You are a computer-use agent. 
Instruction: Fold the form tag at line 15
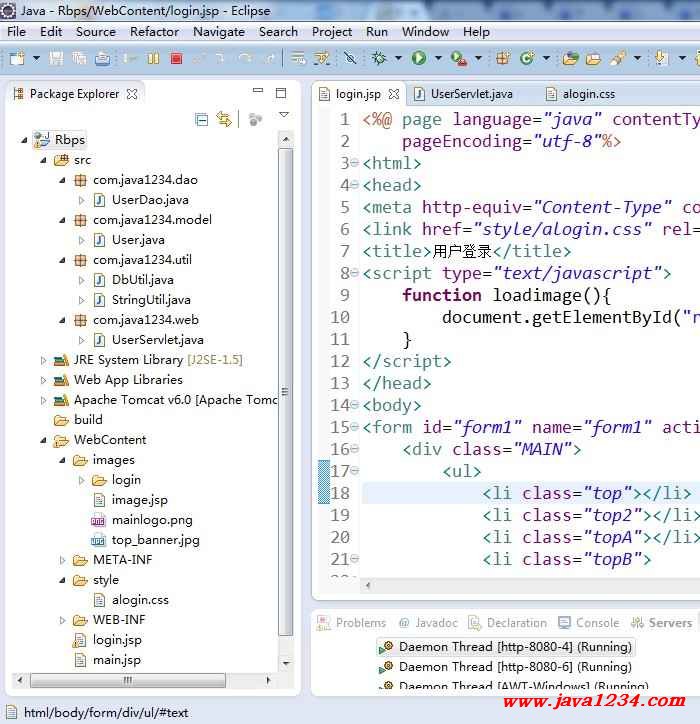(354, 427)
